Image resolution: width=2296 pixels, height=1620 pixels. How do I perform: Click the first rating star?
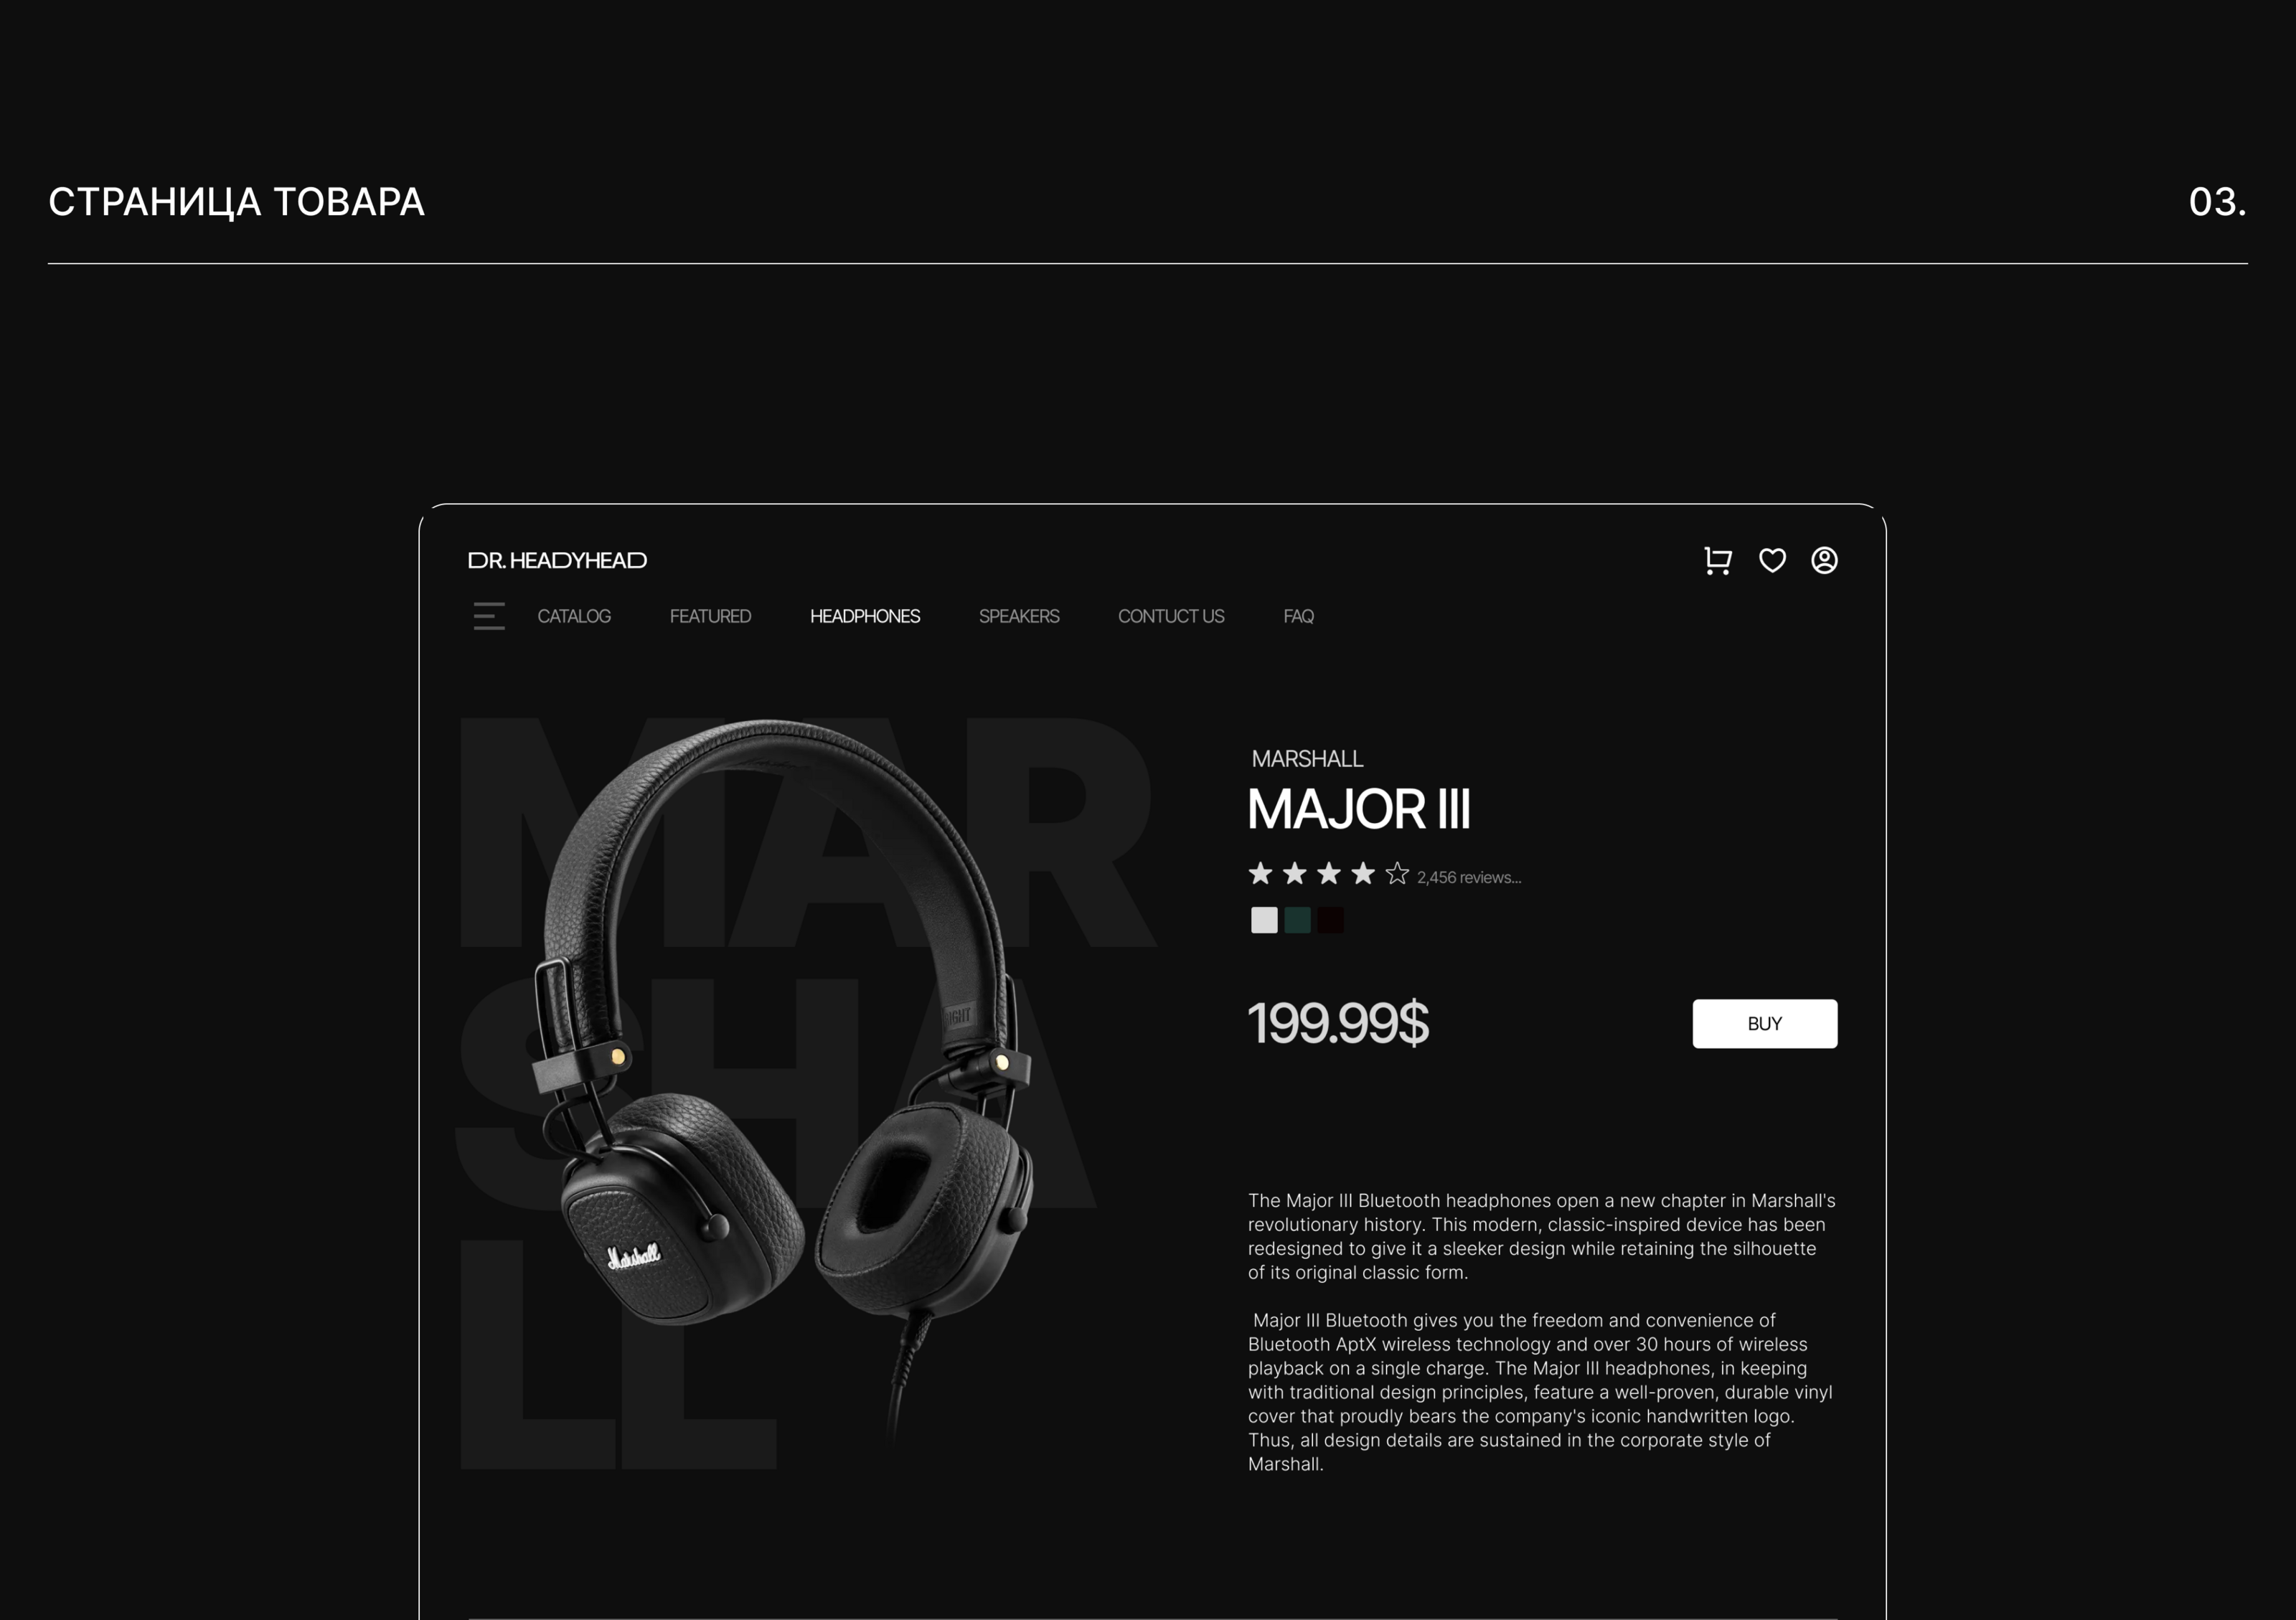1260,873
